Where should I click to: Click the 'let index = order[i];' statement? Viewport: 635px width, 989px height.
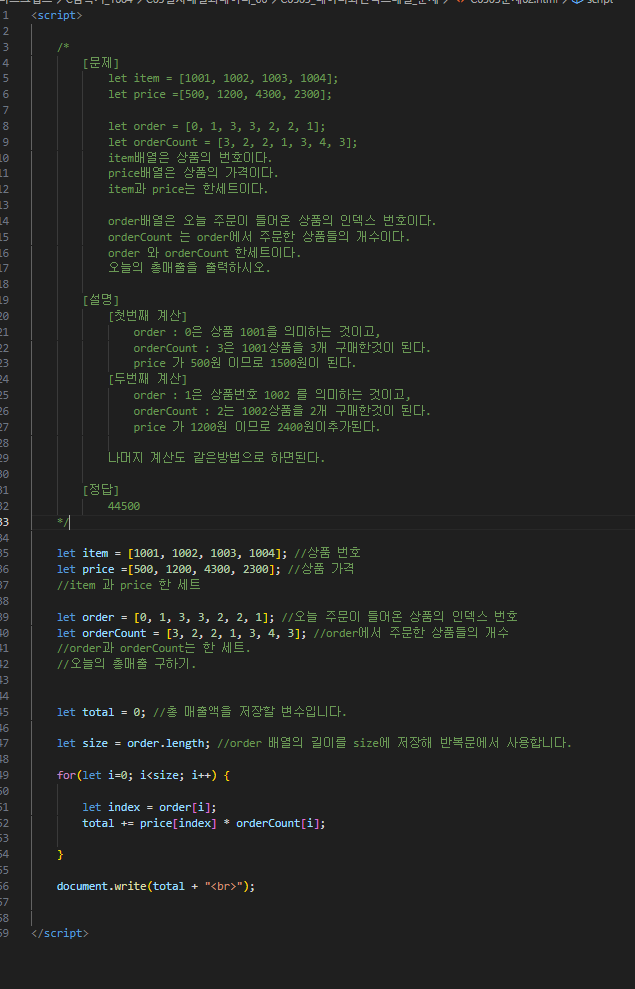[149, 807]
